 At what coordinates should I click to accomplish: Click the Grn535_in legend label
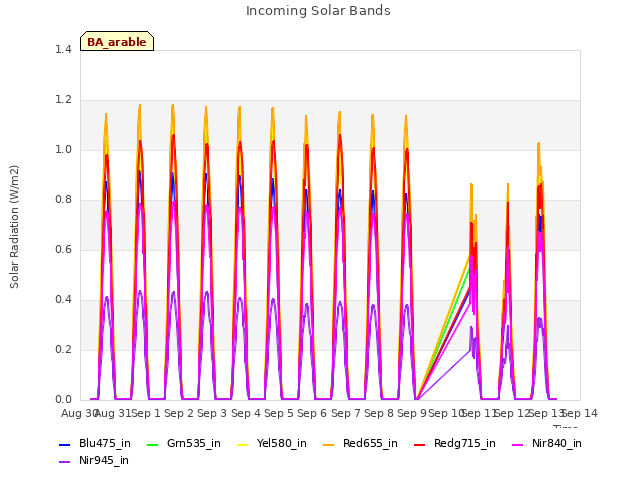coord(194,443)
